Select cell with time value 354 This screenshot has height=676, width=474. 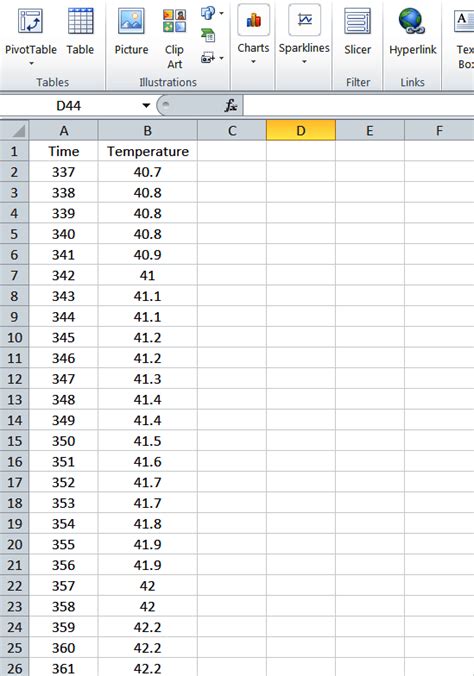64,524
